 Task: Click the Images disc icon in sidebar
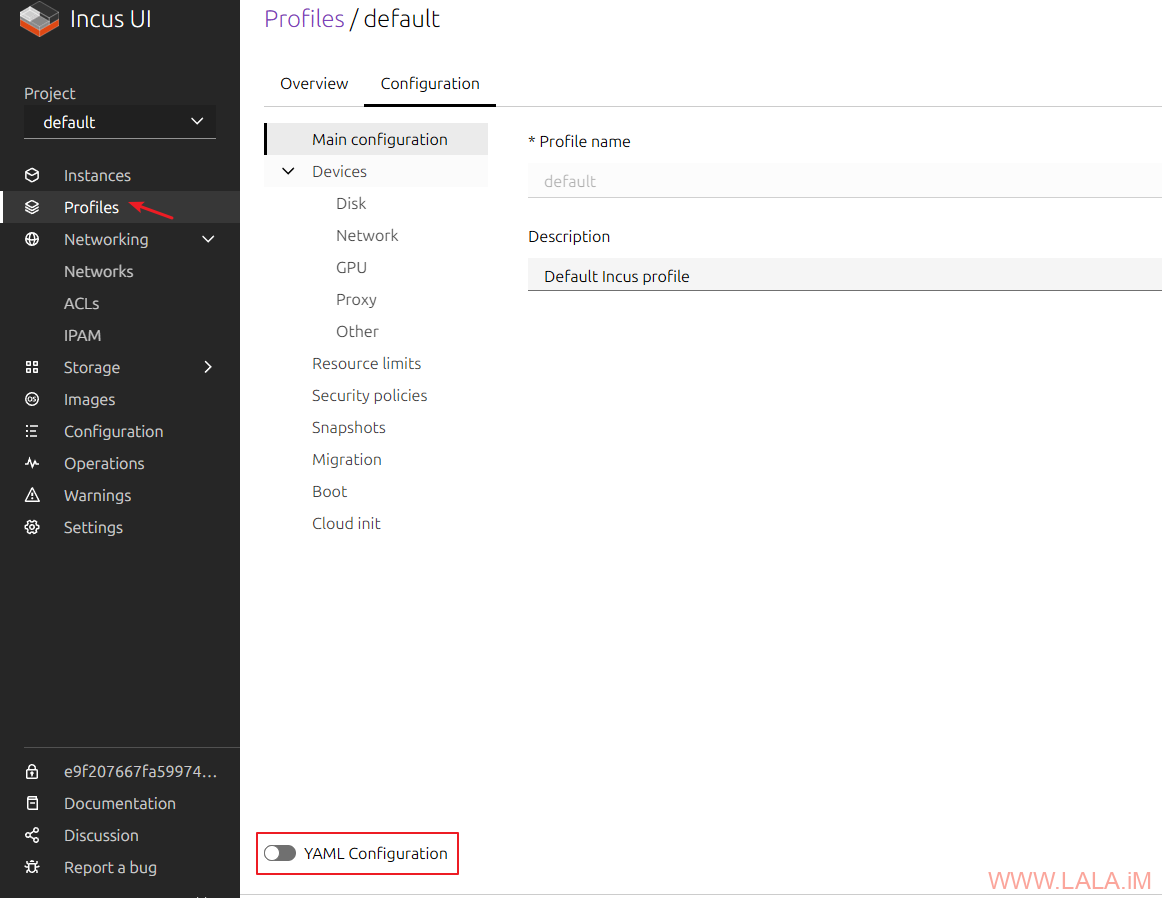(32, 399)
